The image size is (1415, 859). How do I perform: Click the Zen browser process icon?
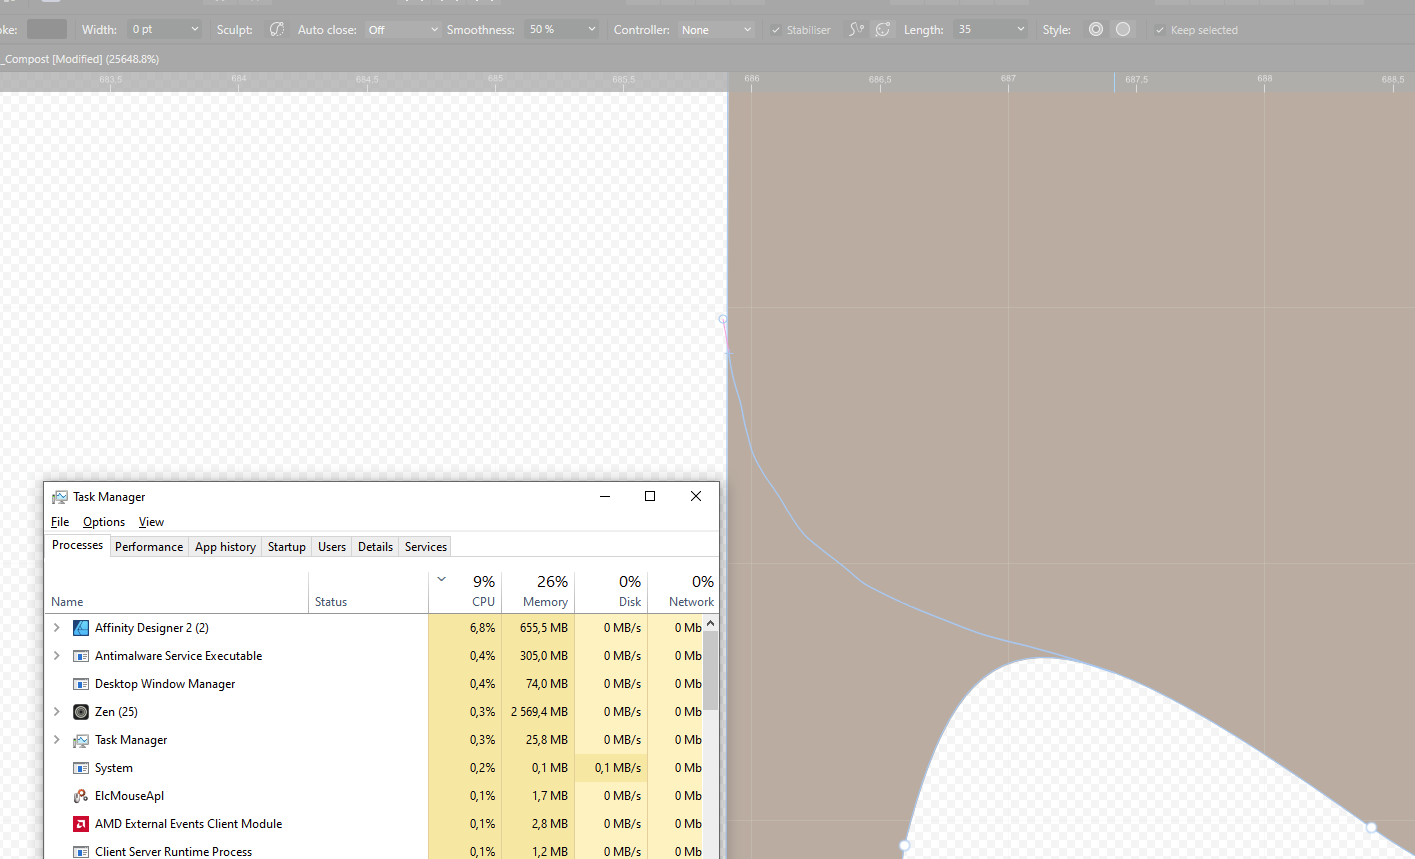pos(81,712)
